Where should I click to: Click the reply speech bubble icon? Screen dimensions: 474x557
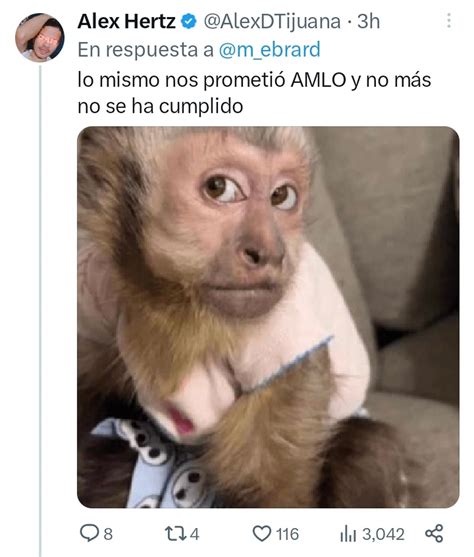[89, 534]
